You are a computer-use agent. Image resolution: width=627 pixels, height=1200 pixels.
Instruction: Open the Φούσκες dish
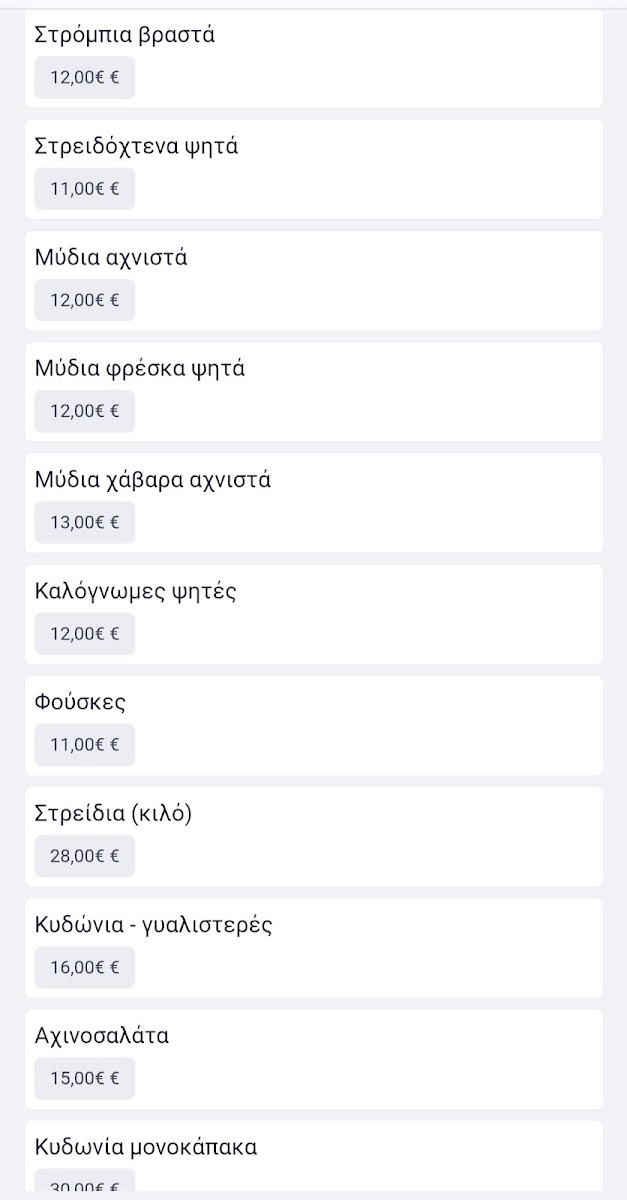coord(80,702)
